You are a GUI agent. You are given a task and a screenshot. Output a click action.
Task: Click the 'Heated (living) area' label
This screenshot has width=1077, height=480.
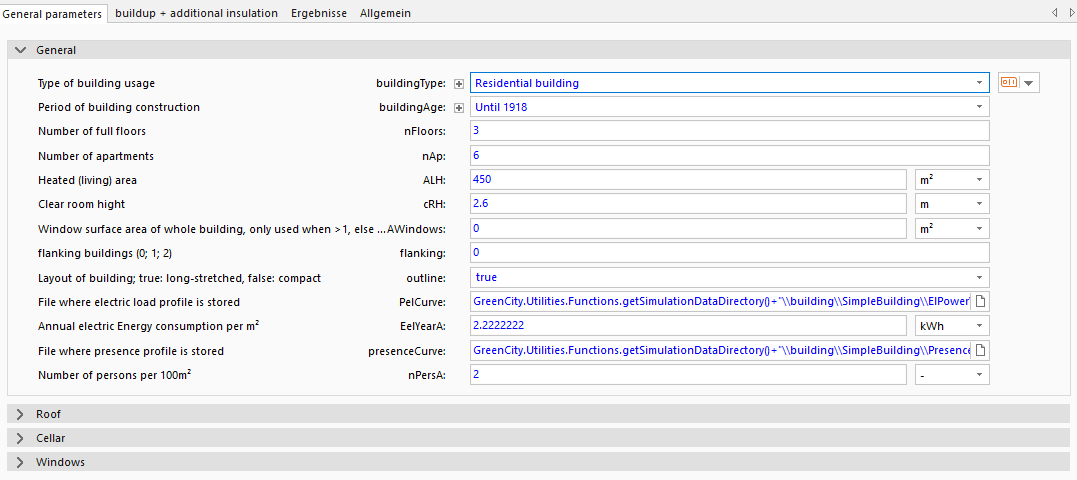87,180
